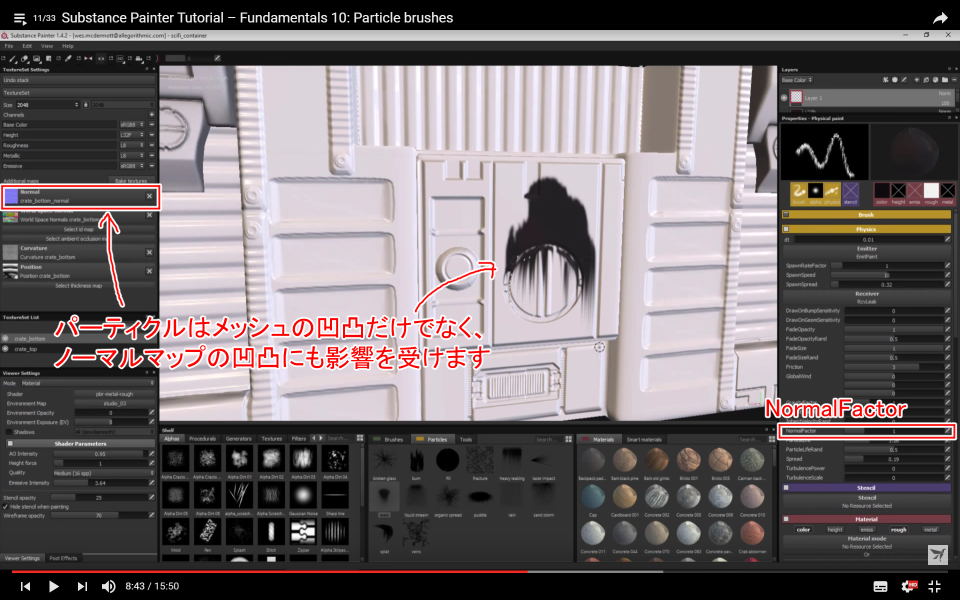Collapse the Physics section checkbox
960x600 pixels.
pyautogui.click(x=786, y=229)
